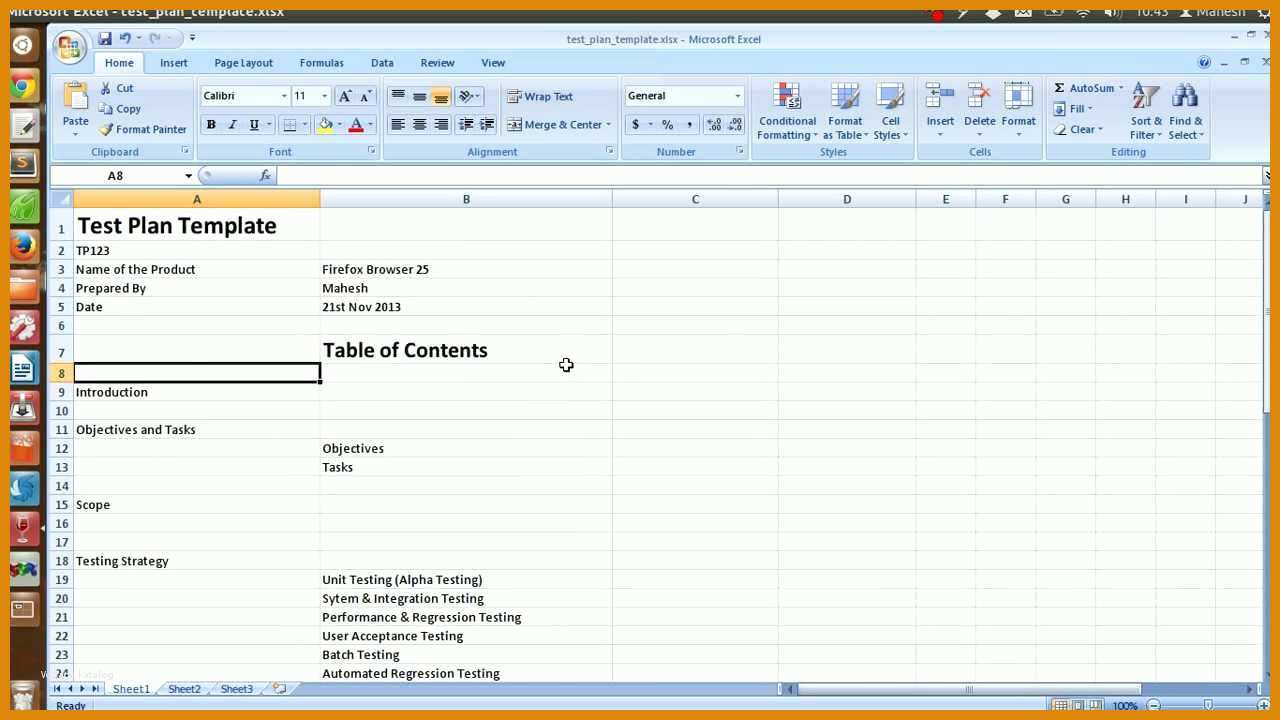Expand the General number format dropdown
The width and height of the screenshot is (1280, 720).
click(x=738, y=96)
